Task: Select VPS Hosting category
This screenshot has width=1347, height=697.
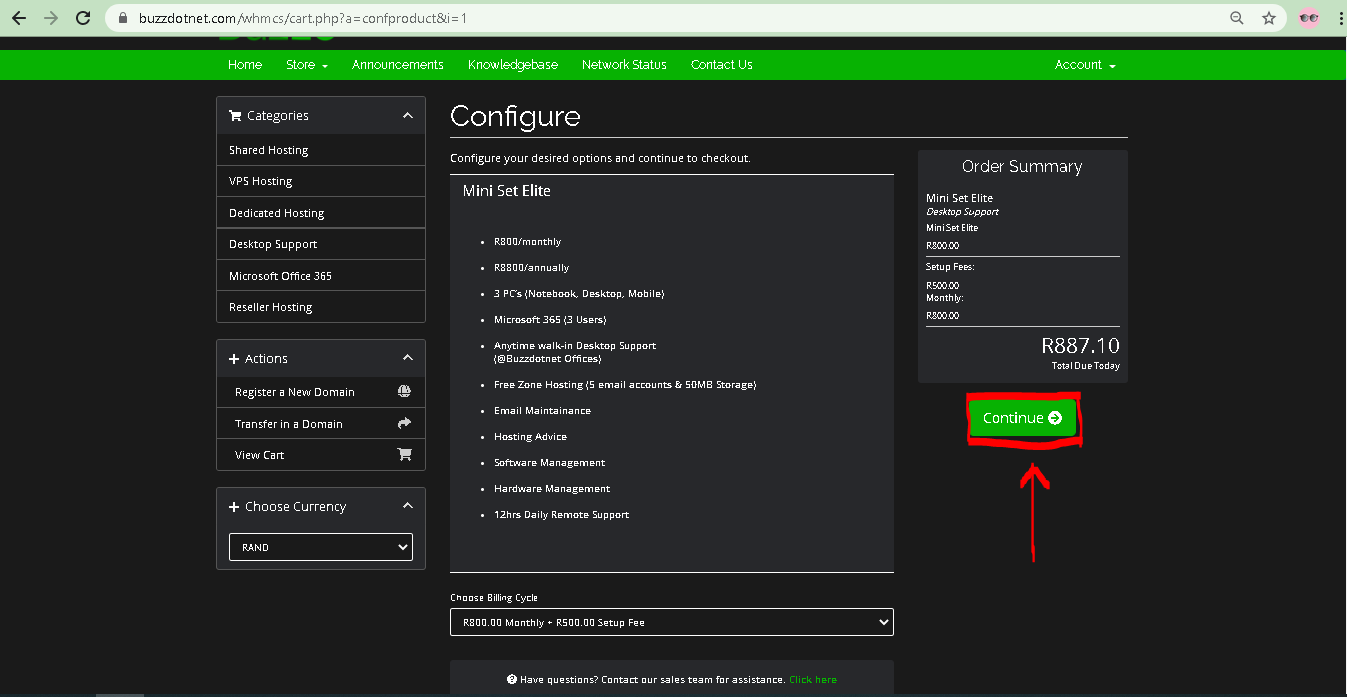Action: [x=261, y=181]
